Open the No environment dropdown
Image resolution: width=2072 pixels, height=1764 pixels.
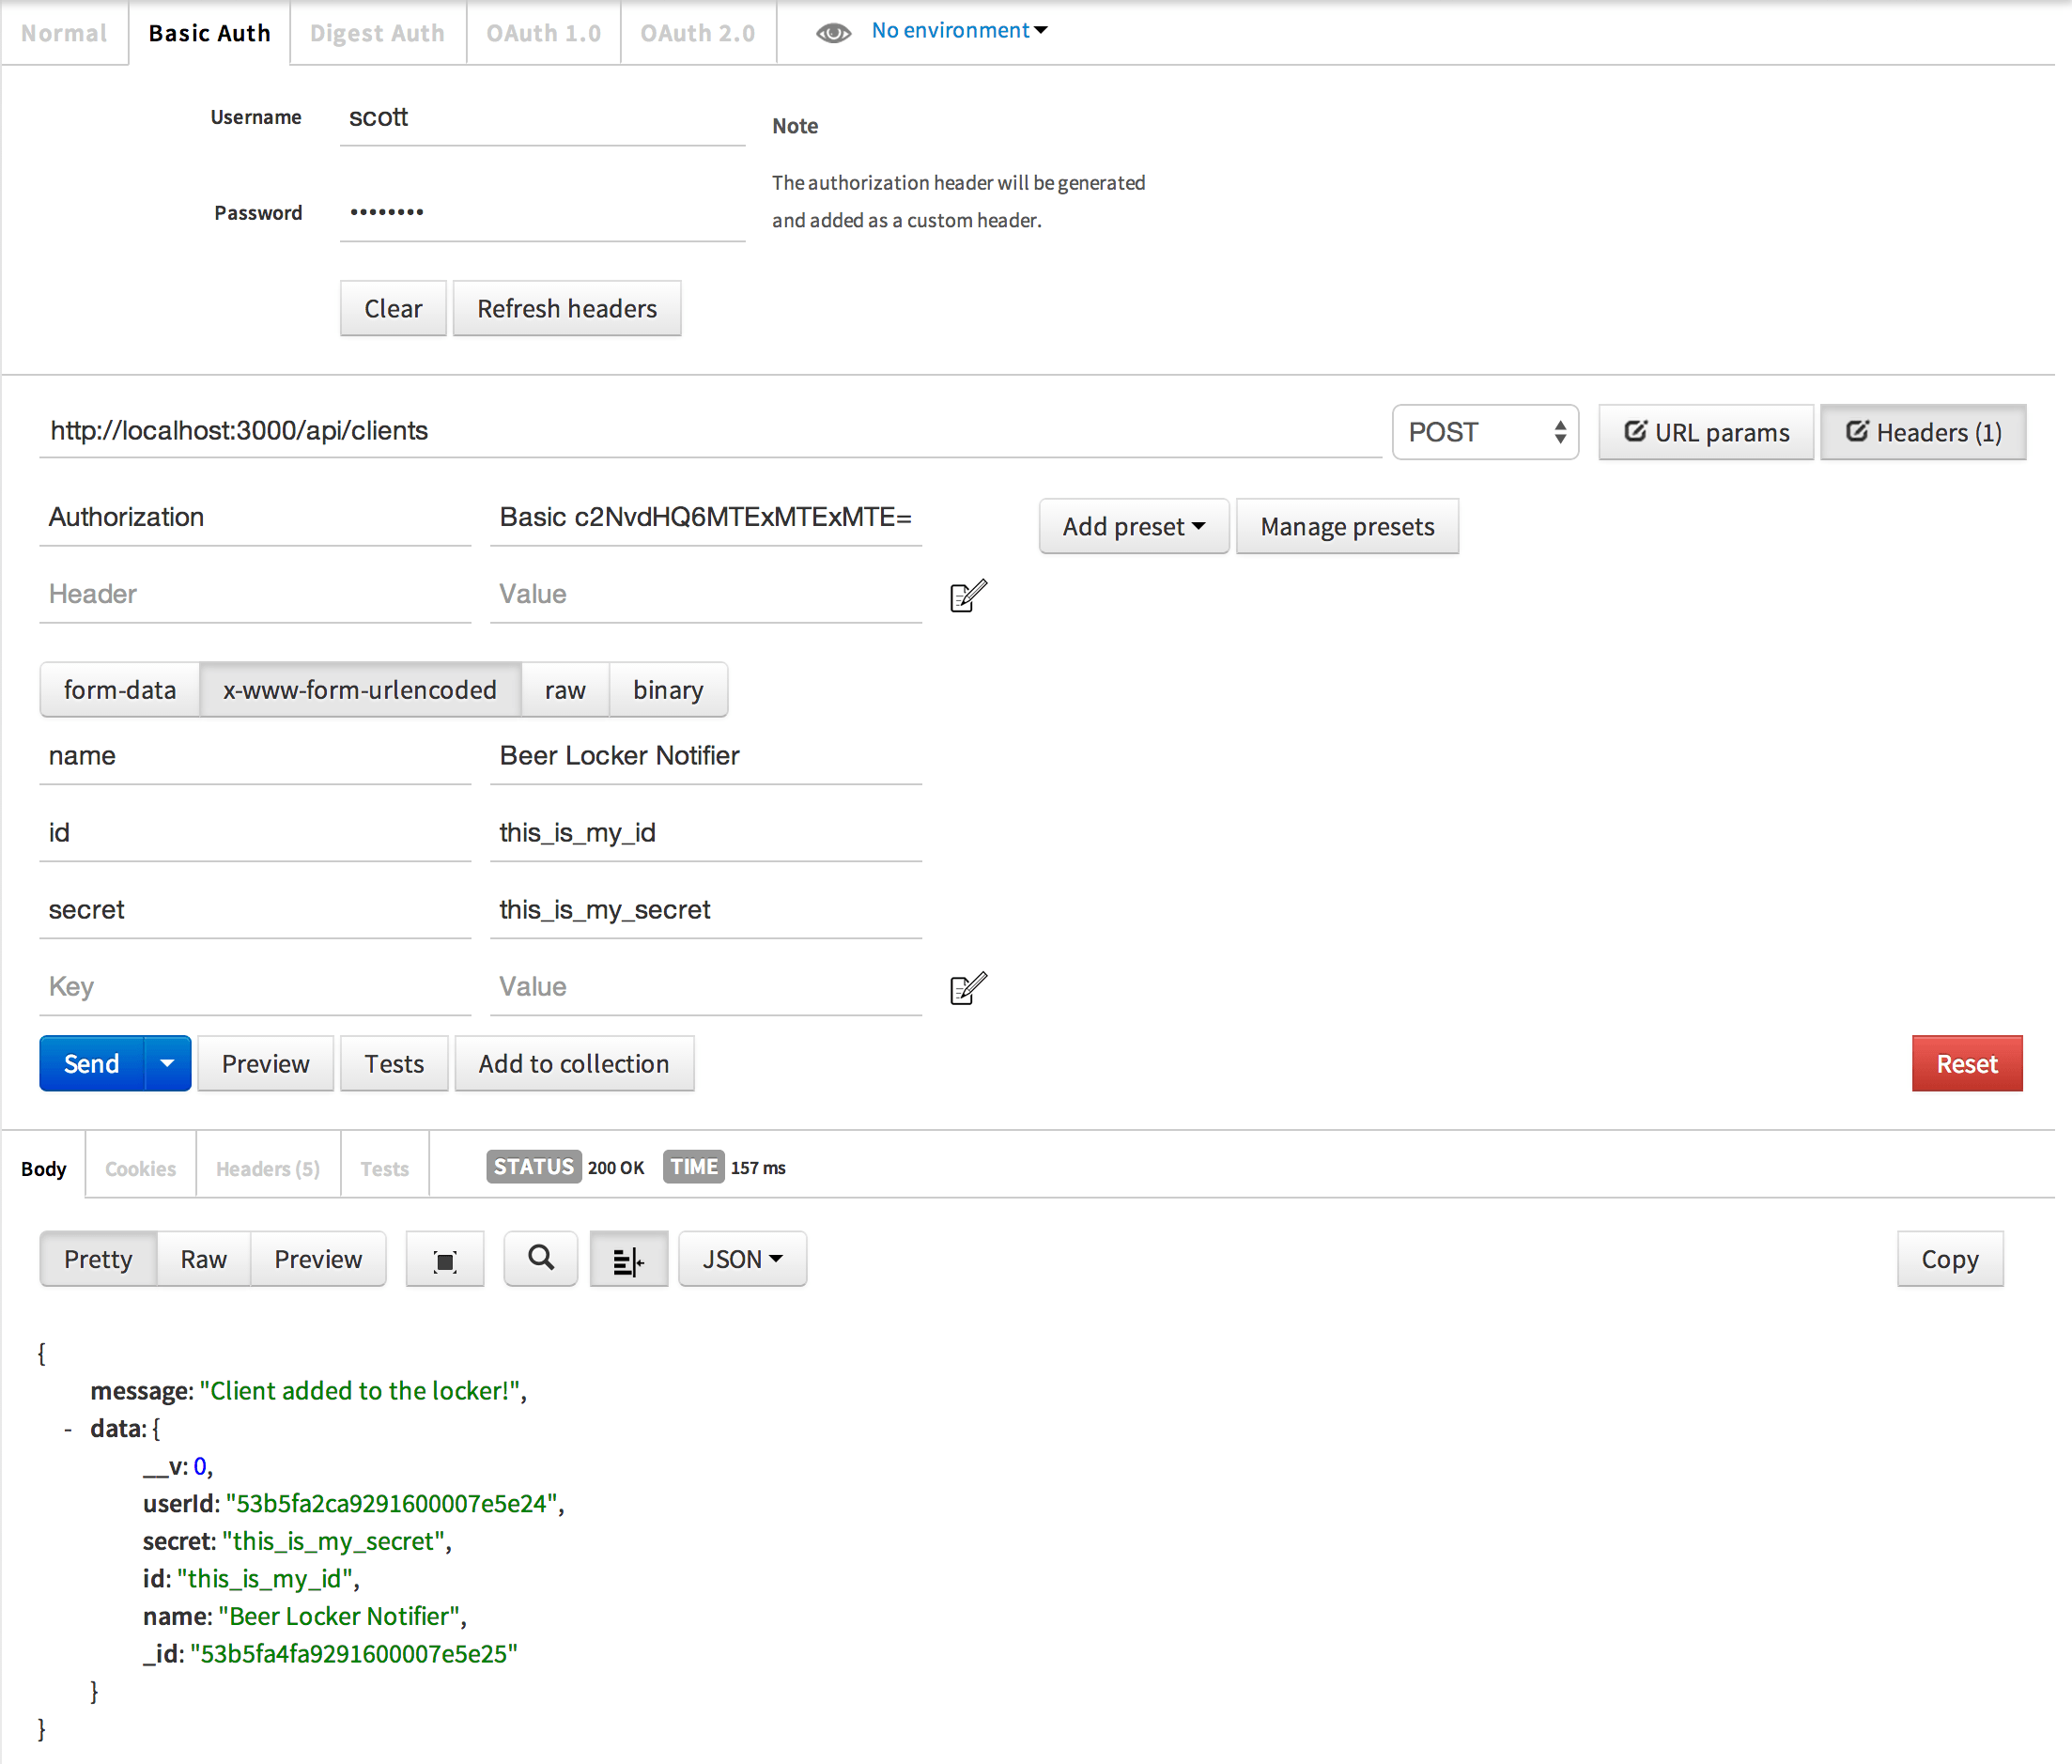point(960,31)
